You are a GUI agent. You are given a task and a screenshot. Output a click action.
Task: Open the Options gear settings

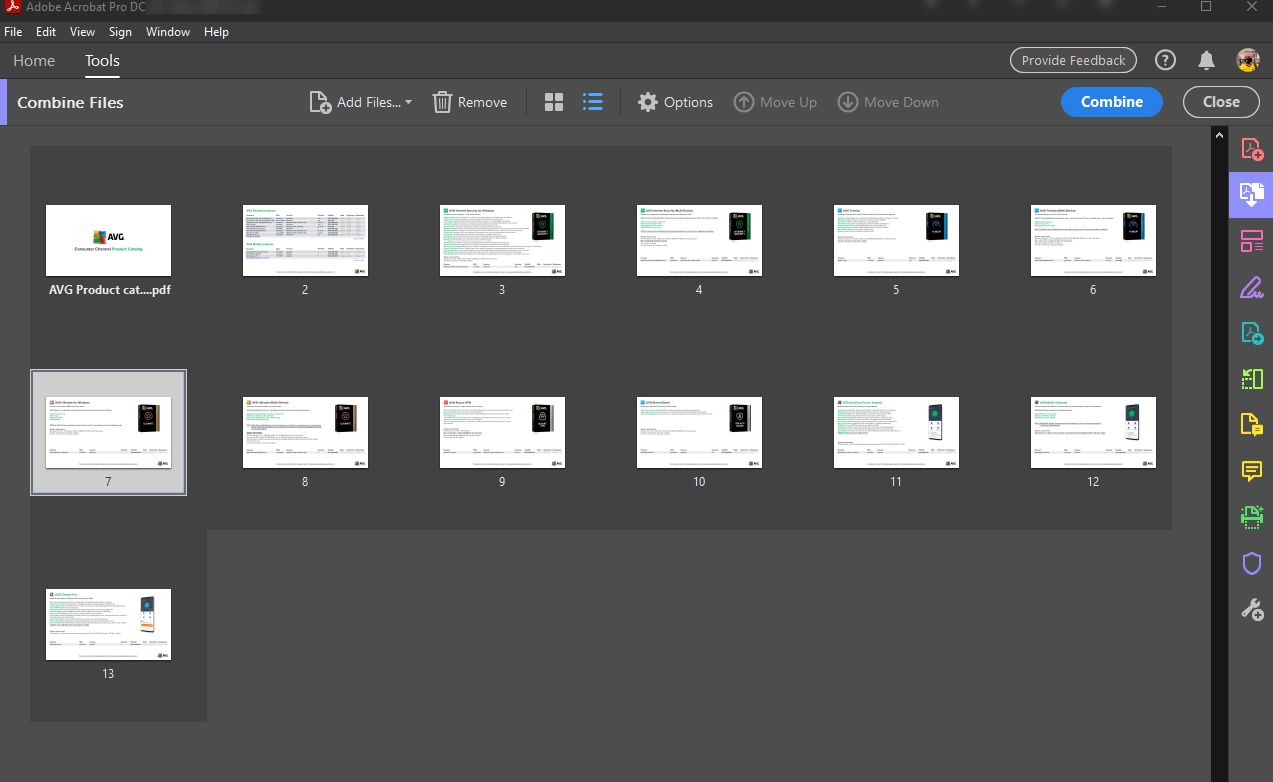click(x=648, y=102)
